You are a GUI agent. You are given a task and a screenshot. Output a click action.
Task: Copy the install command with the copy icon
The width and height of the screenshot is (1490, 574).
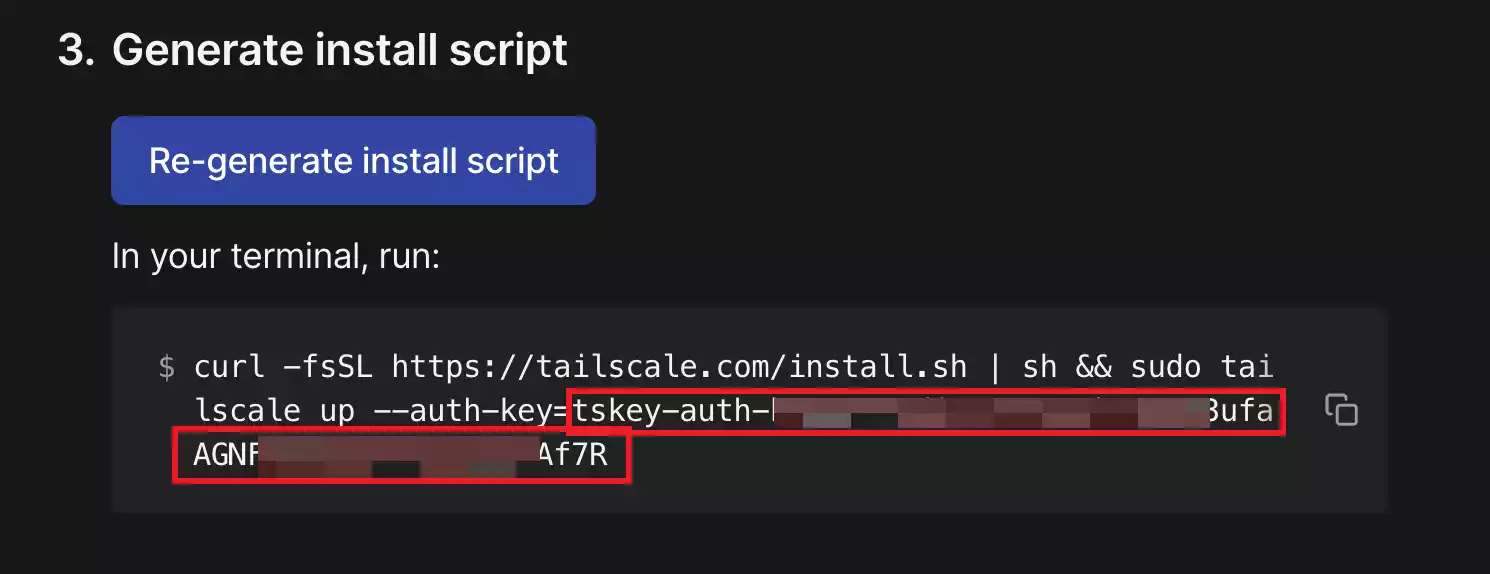pyautogui.click(x=1341, y=411)
